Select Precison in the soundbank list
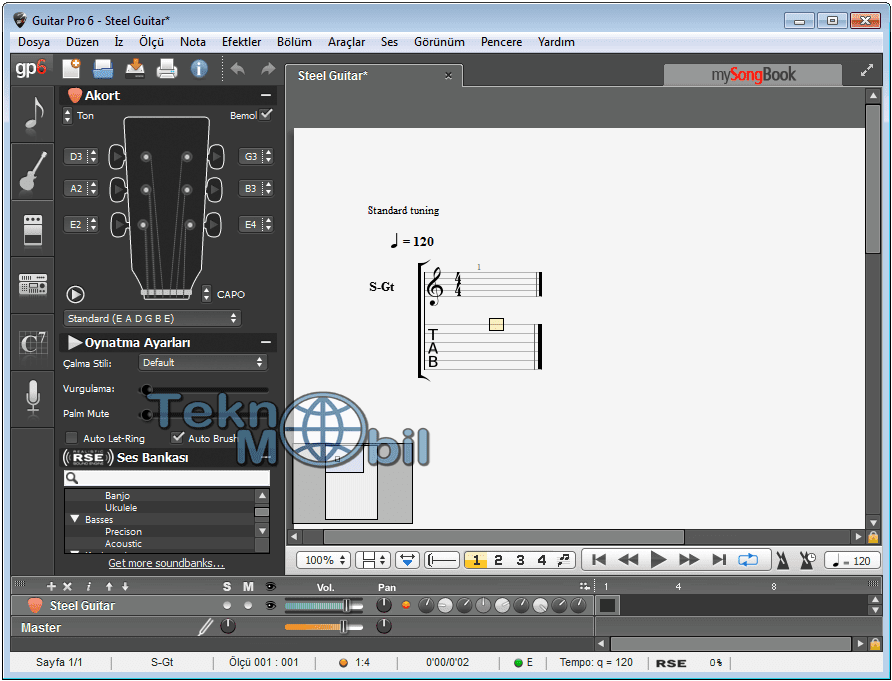 (x=123, y=531)
